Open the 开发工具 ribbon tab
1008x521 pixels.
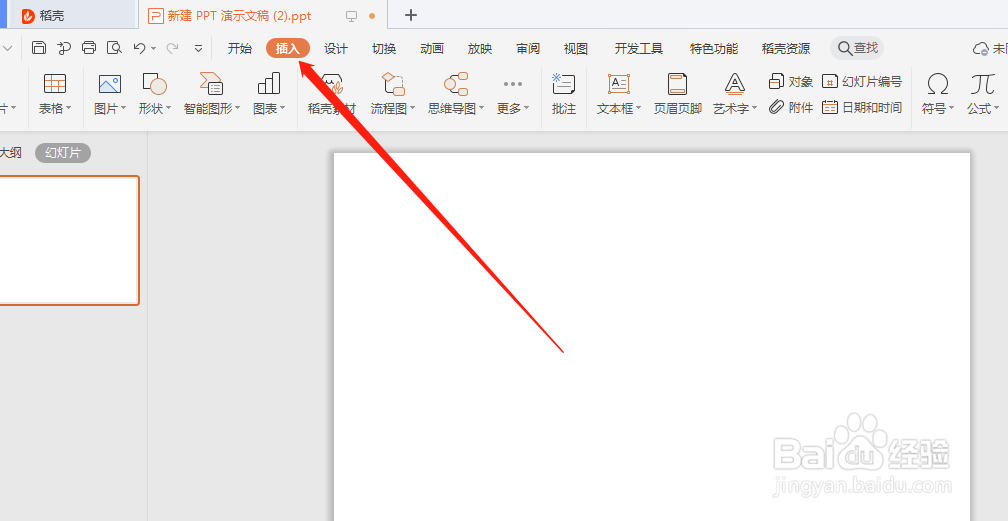(x=638, y=48)
